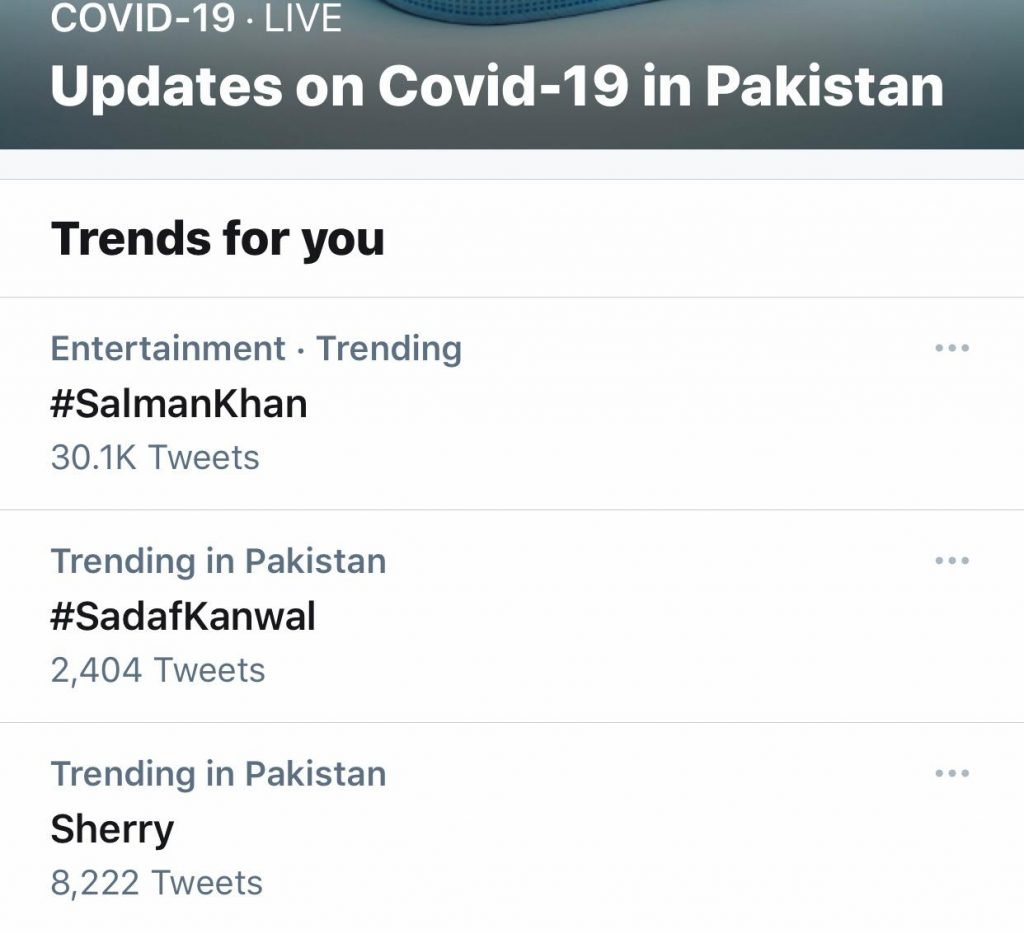Image resolution: width=1024 pixels, height=934 pixels.
Task: Tap Trending in Pakistan above Sherry
Action: 218,774
